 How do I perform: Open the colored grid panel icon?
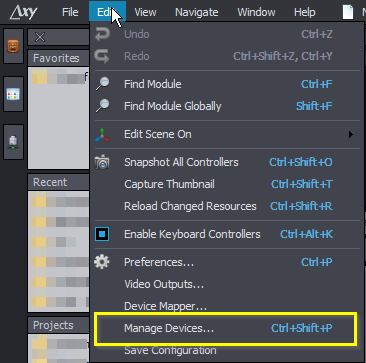[13, 94]
